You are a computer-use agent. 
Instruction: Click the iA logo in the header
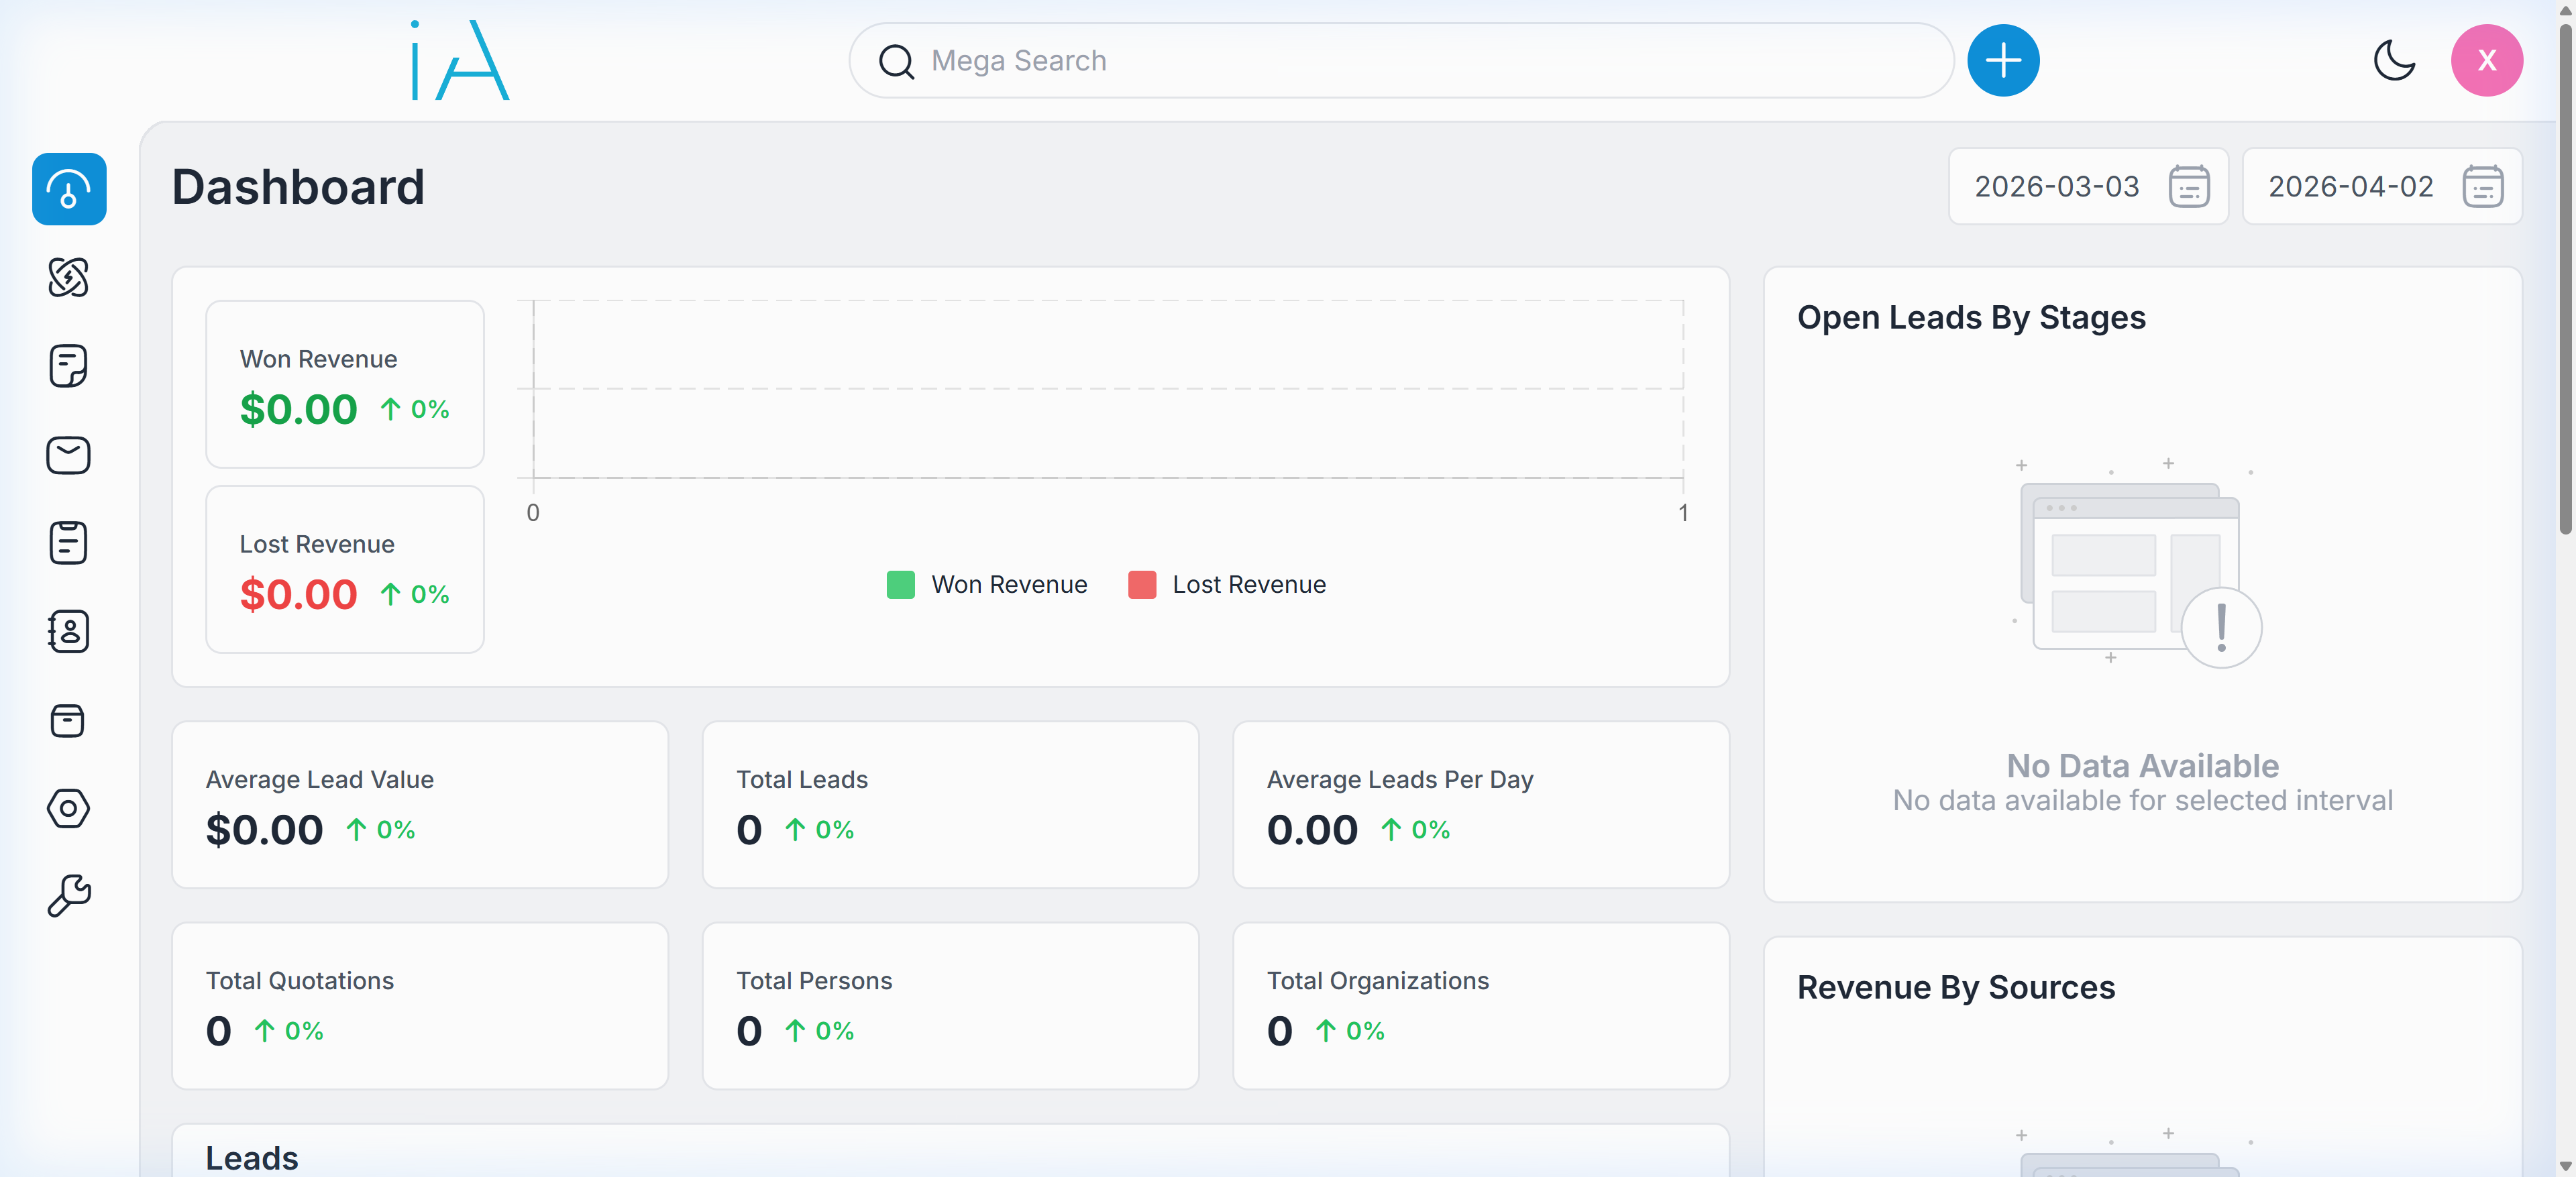pyautogui.click(x=459, y=60)
